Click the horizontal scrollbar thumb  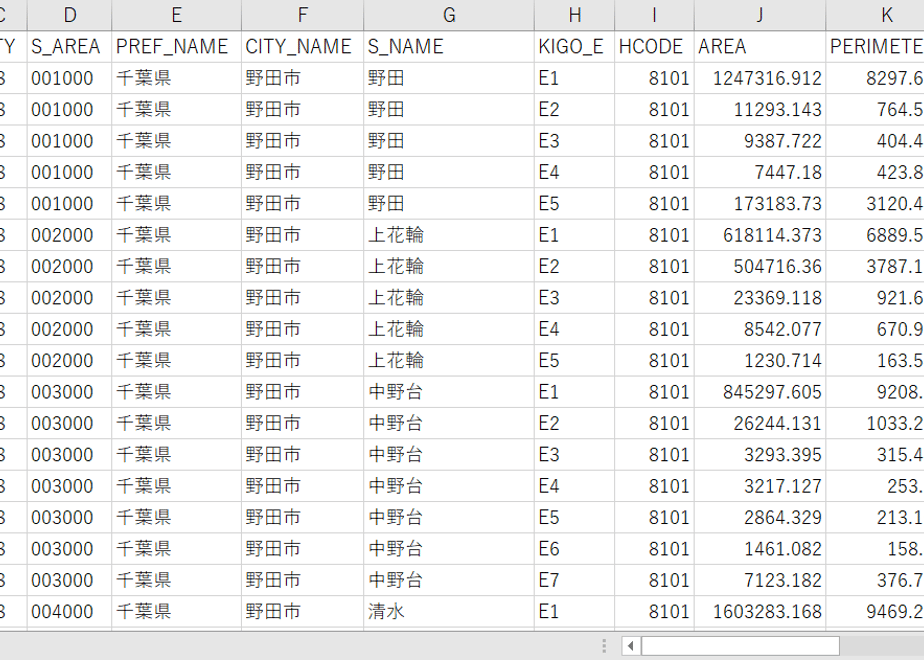[740, 646]
